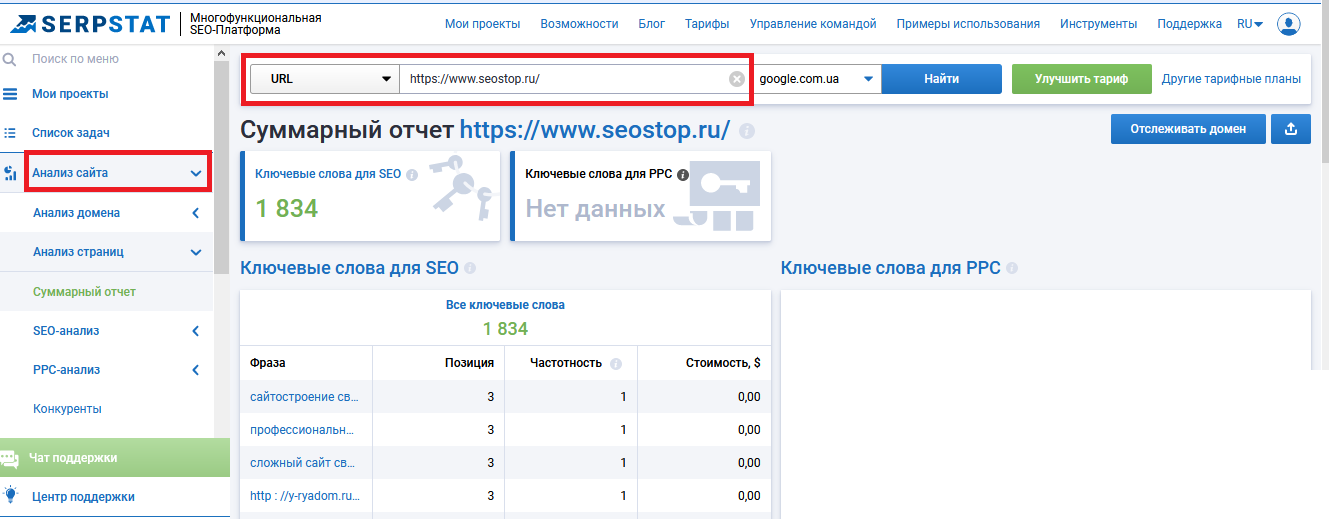Open the Другие тарифные планы link
The image size is (1329, 519).
pos(1231,79)
